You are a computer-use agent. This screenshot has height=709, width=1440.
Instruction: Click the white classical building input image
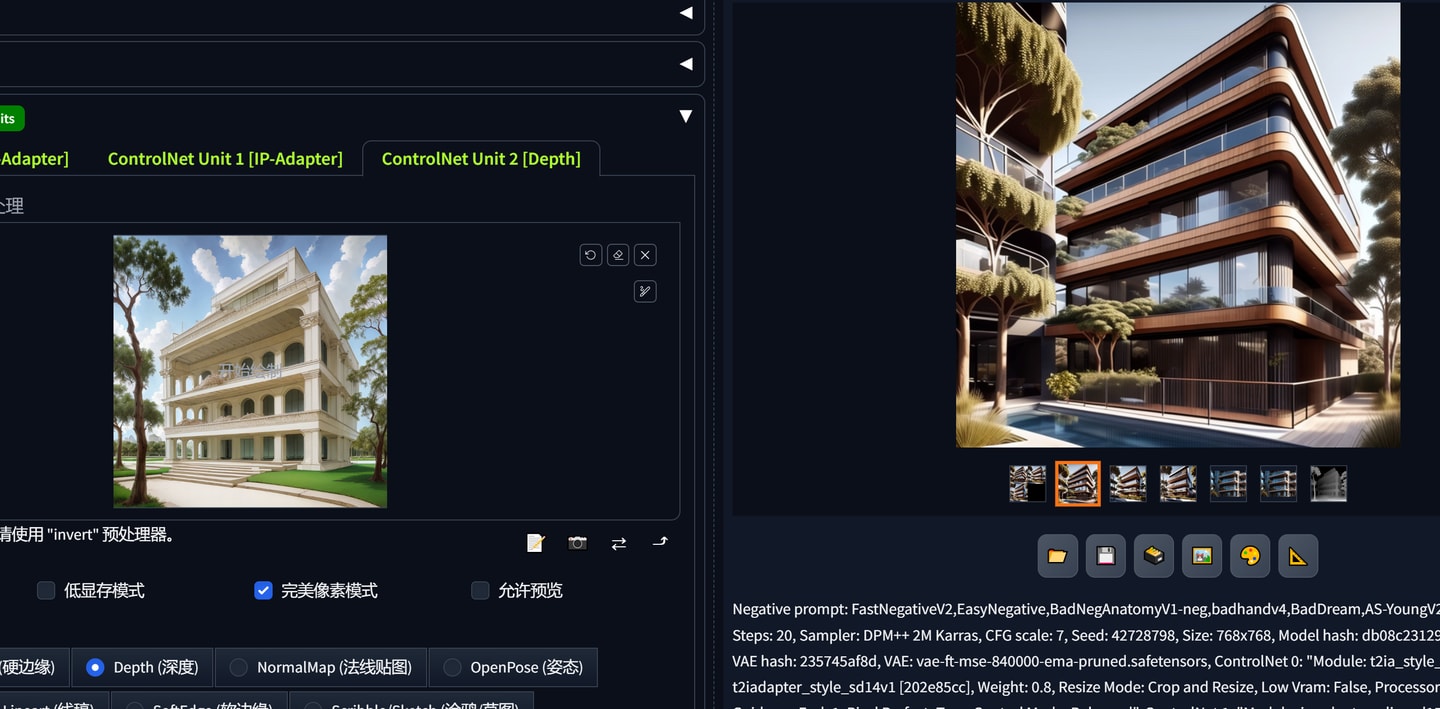250,372
